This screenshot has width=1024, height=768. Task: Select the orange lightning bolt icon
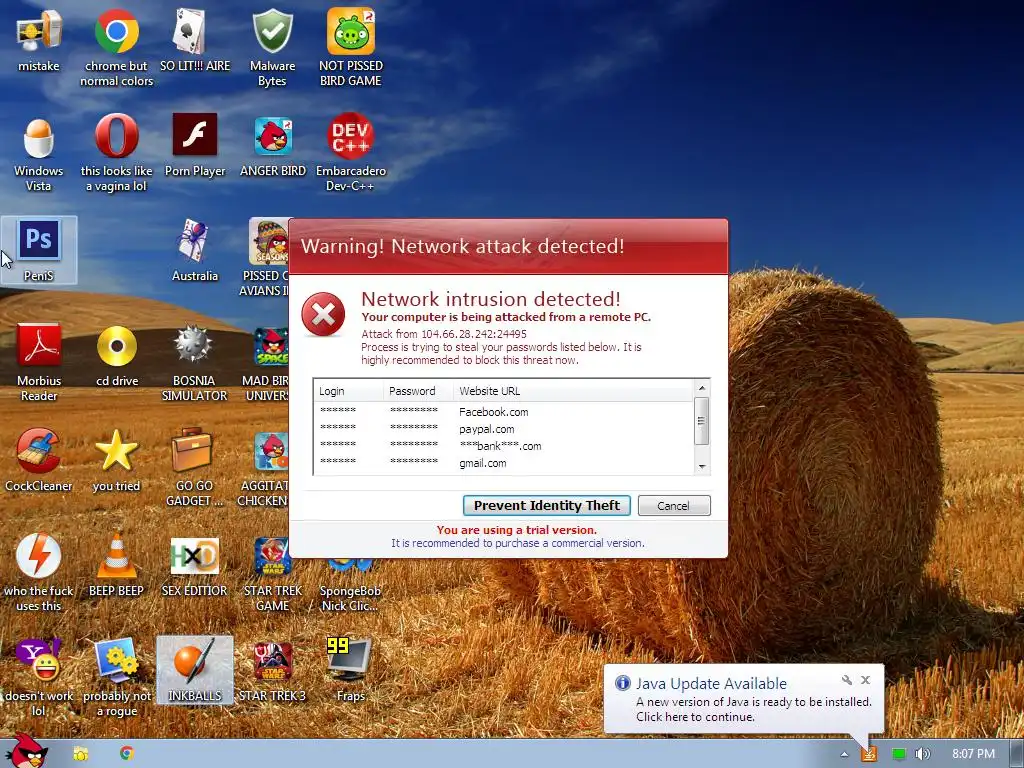[x=39, y=555]
